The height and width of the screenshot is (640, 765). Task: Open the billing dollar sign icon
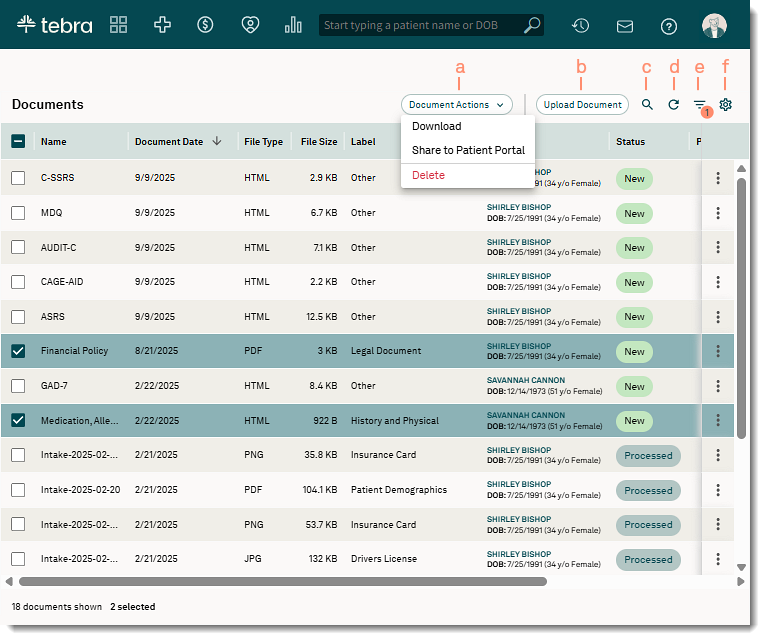pyautogui.click(x=205, y=25)
